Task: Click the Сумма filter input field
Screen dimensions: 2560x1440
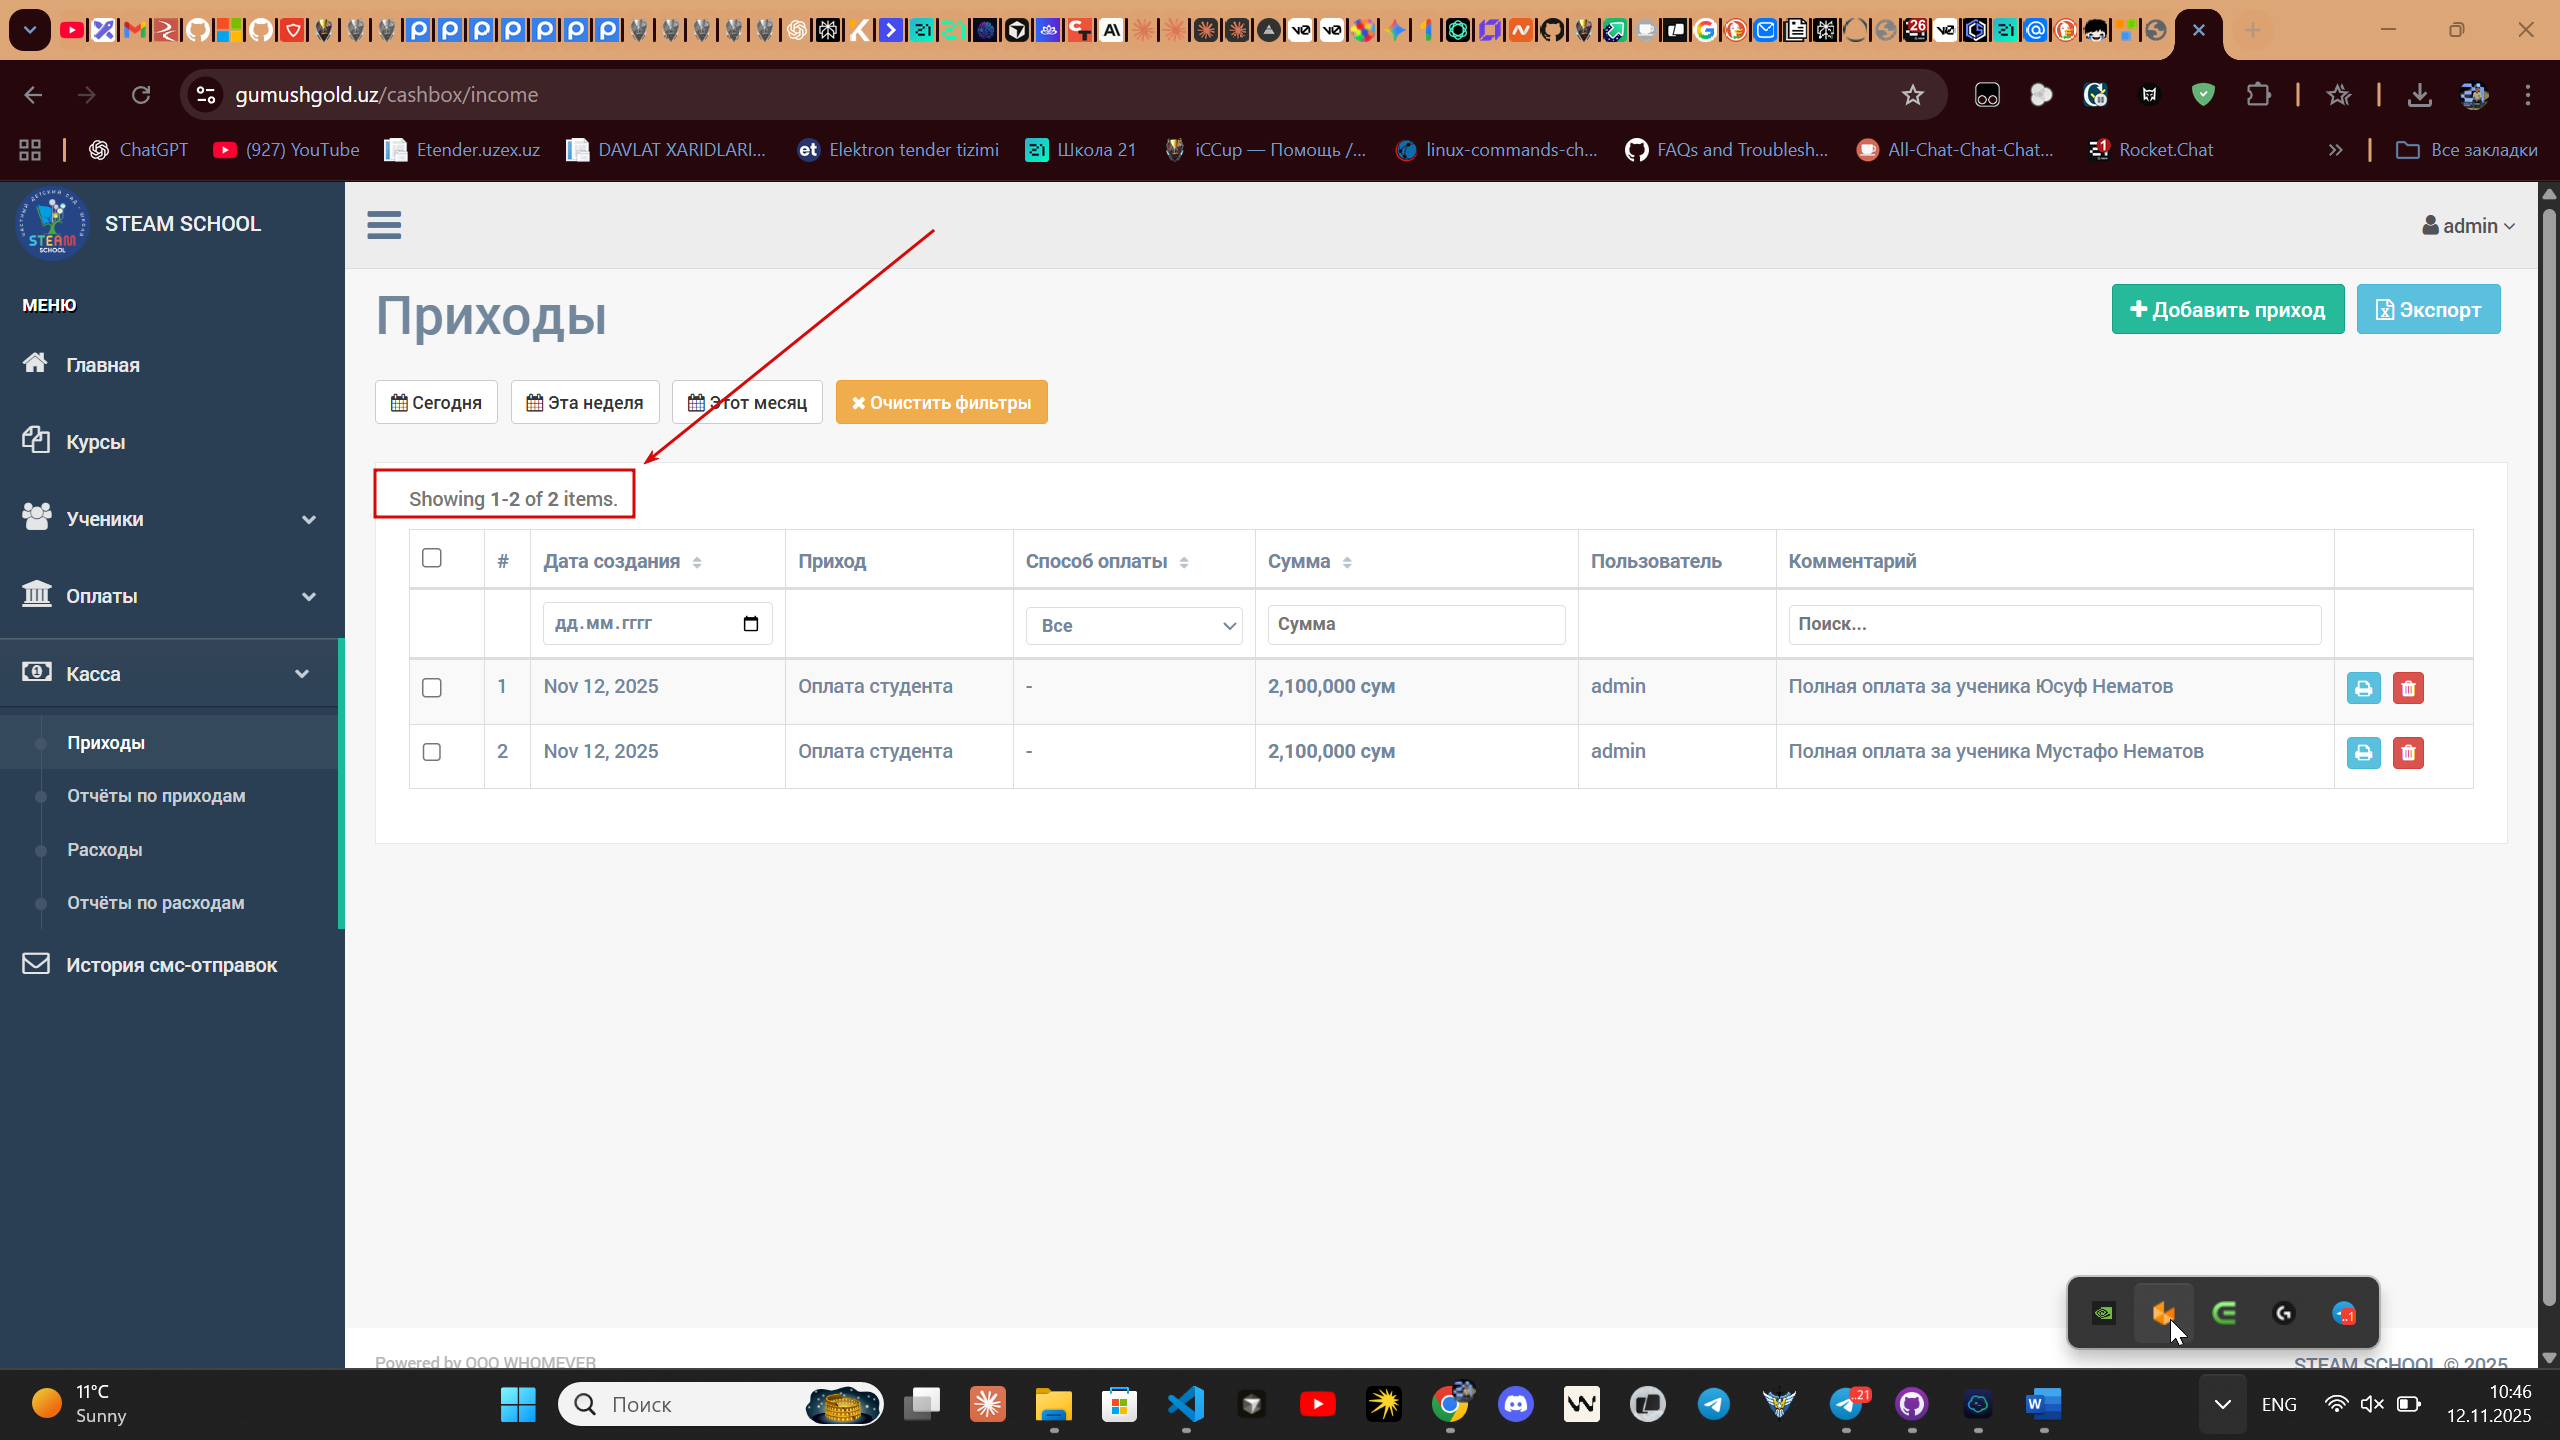Action: pos(1416,624)
